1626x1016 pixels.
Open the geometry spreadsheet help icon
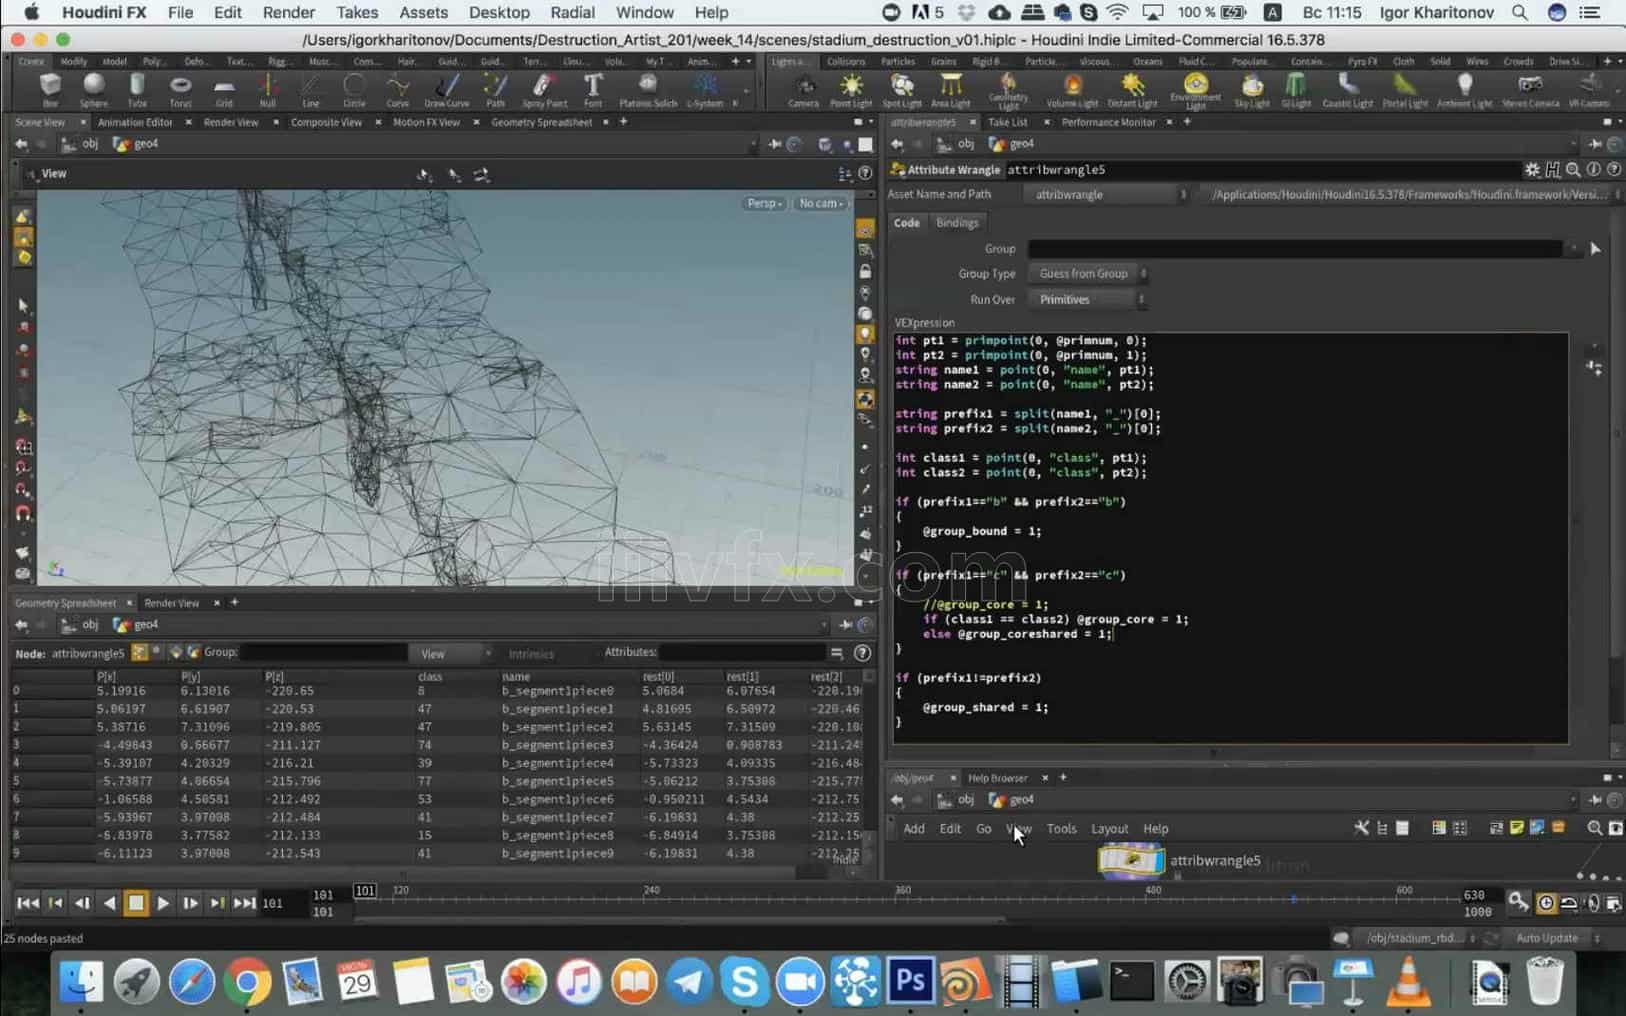(x=862, y=653)
